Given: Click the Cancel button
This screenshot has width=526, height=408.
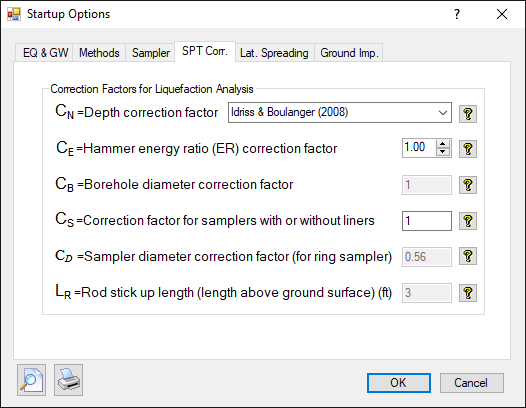Looking at the screenshot, I should pyautogui.click(x=471, y=383).
